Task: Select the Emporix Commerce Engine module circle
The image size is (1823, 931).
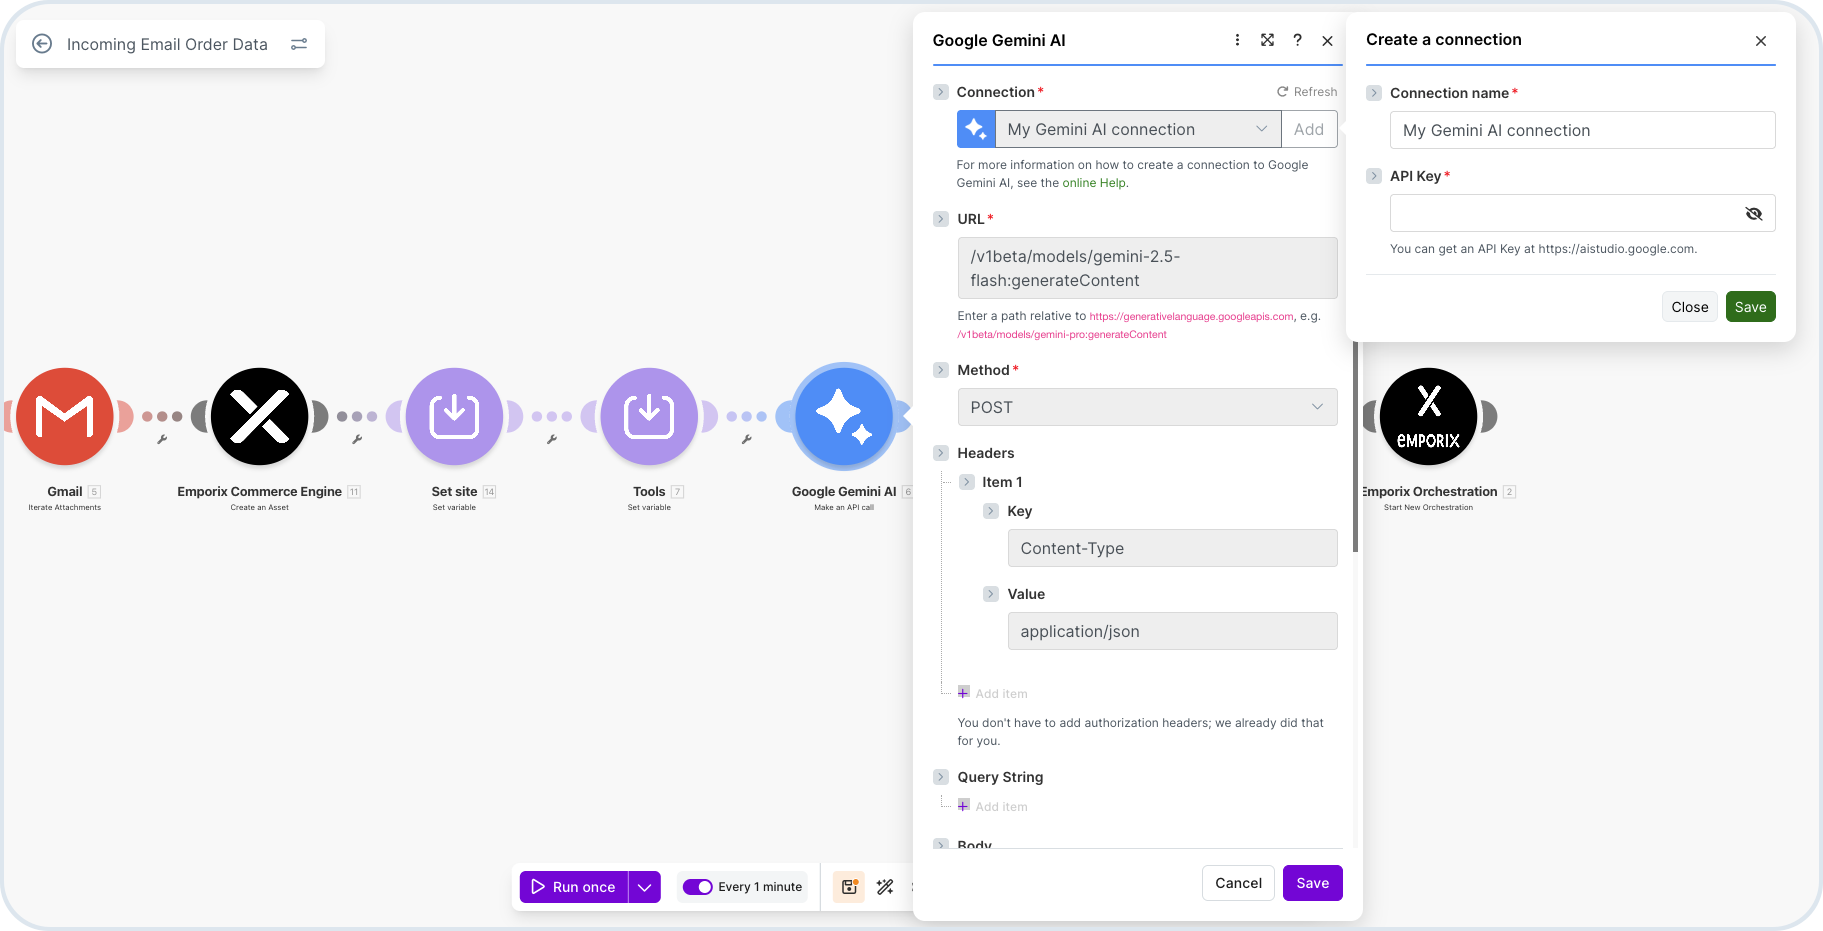Action: point(260,416)
